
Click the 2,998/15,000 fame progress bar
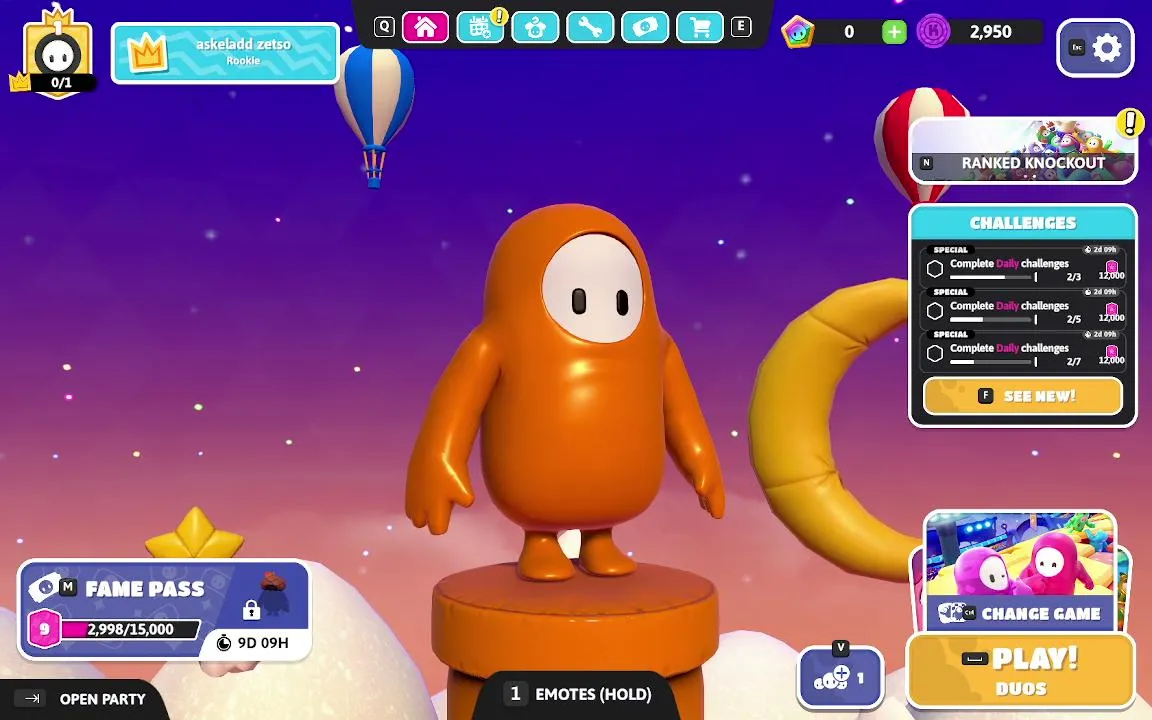pyautogui.click(x=130, y=630)
